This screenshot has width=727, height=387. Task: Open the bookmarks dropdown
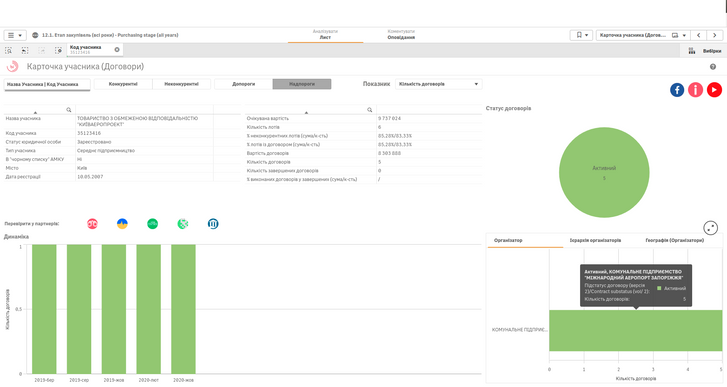[581, 35]
